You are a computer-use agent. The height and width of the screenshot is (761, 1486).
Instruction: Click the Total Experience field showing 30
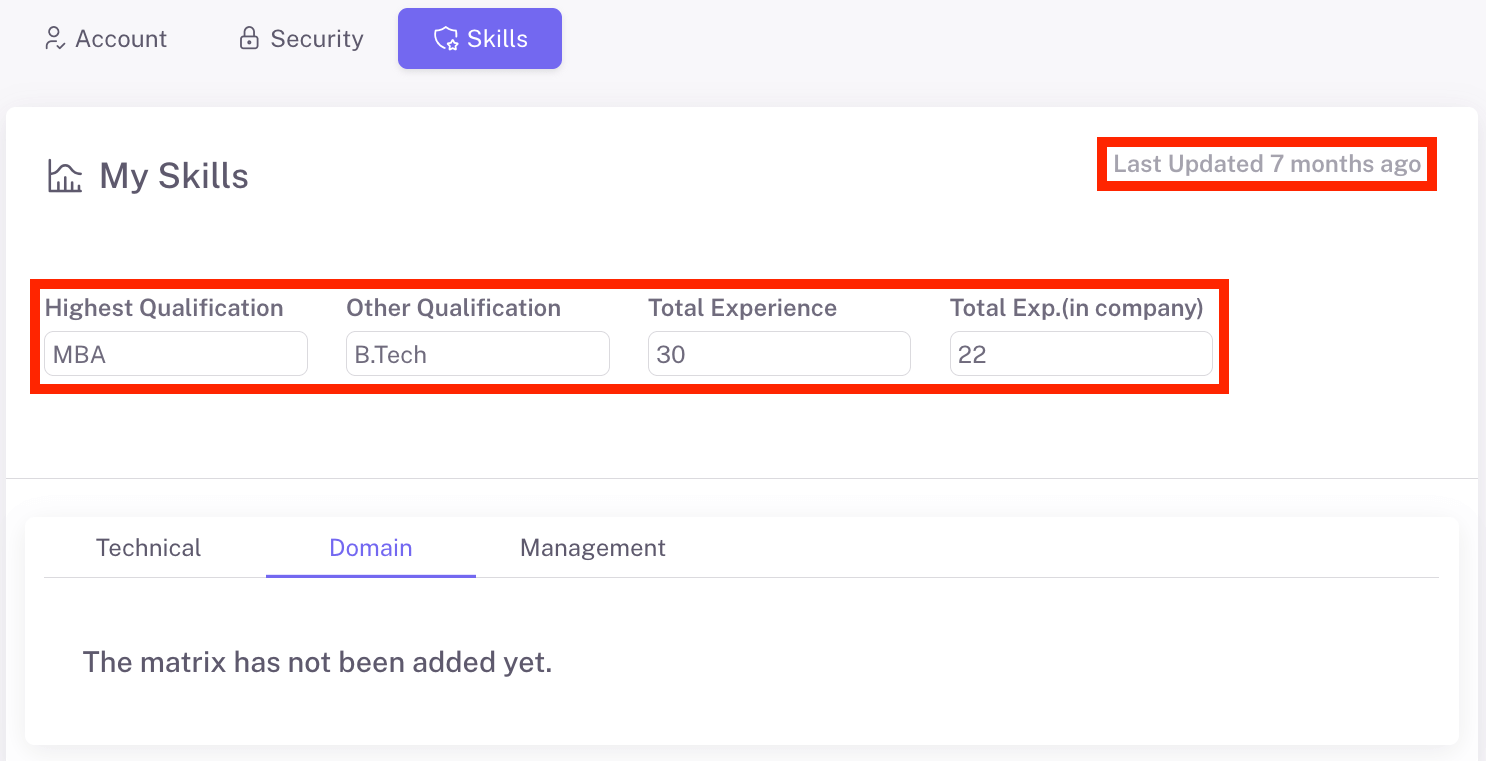click(x=779, y=354)
